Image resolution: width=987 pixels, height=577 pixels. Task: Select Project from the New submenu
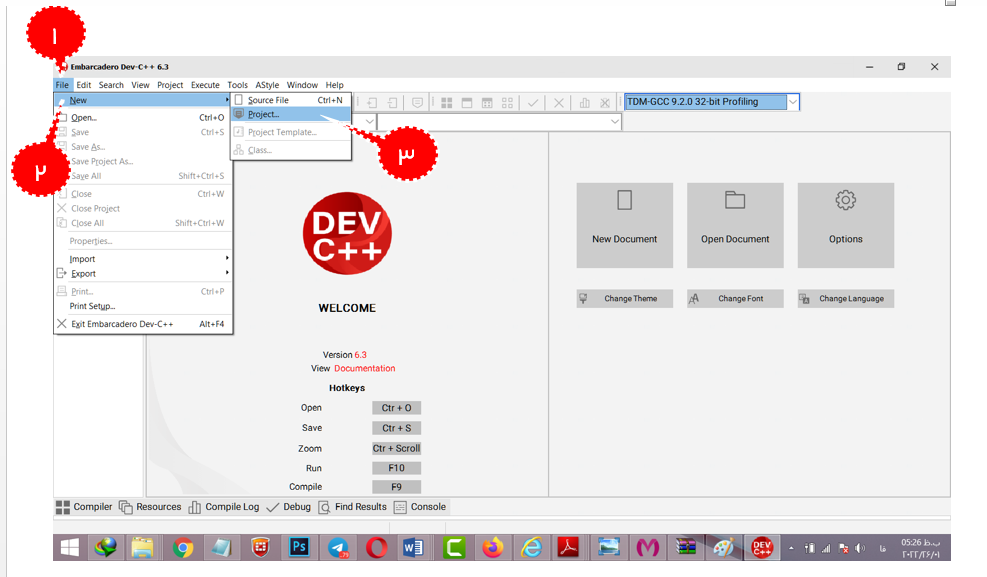pos(262,114)
